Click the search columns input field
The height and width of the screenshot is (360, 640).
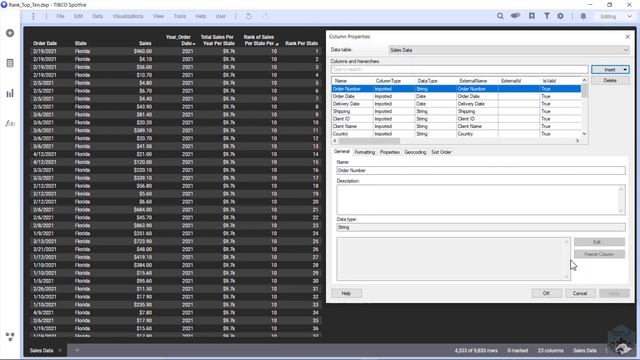coord(460,69)
